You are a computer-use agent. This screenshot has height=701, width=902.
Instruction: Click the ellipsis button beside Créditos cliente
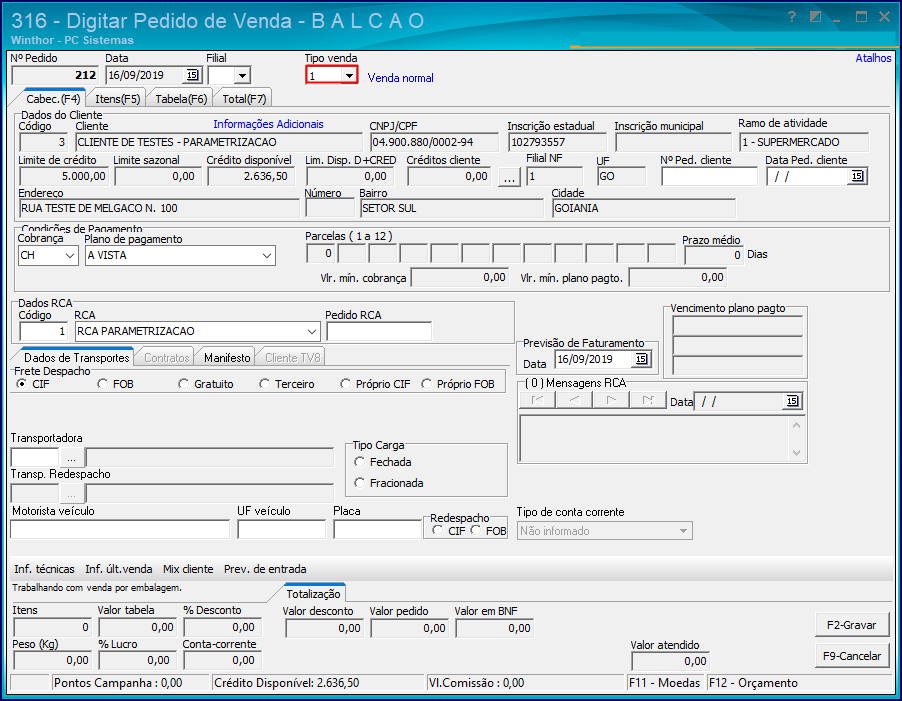point(509,177)
